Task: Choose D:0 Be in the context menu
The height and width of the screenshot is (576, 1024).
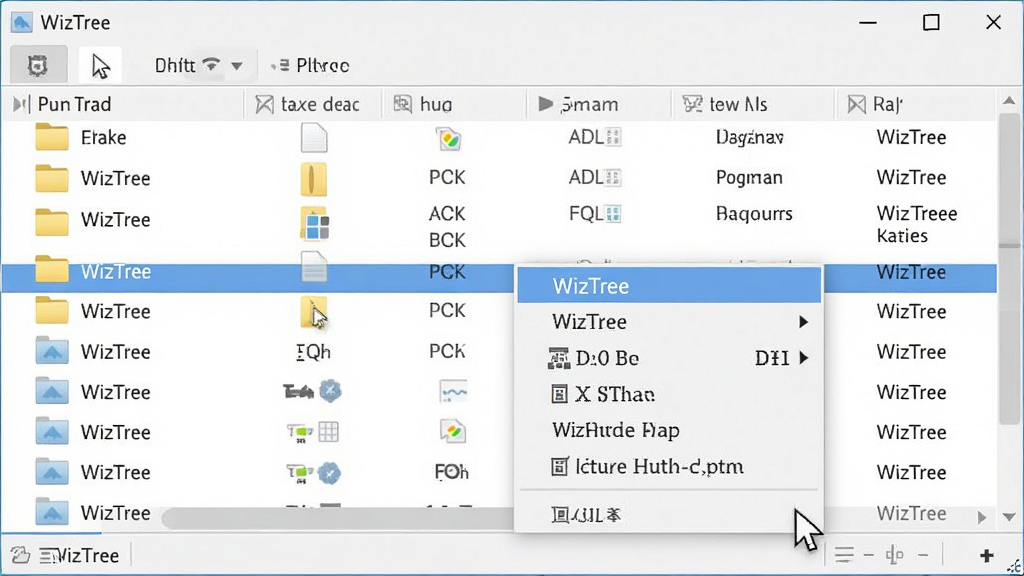Action: 669,358
